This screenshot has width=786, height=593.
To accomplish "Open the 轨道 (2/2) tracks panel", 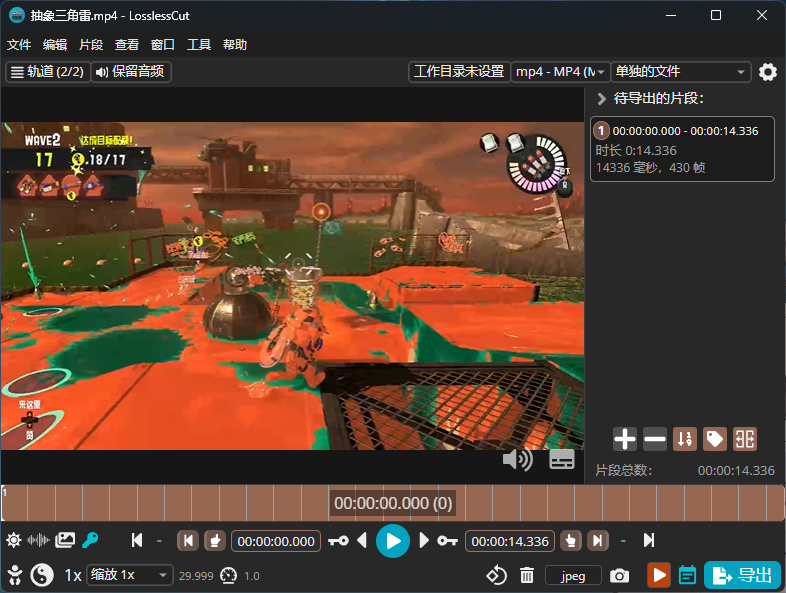I will pos(48,72).
